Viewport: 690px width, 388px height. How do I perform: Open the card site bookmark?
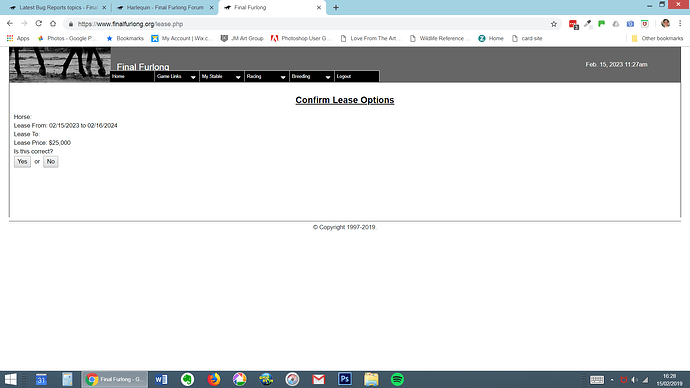click(527, 38)
